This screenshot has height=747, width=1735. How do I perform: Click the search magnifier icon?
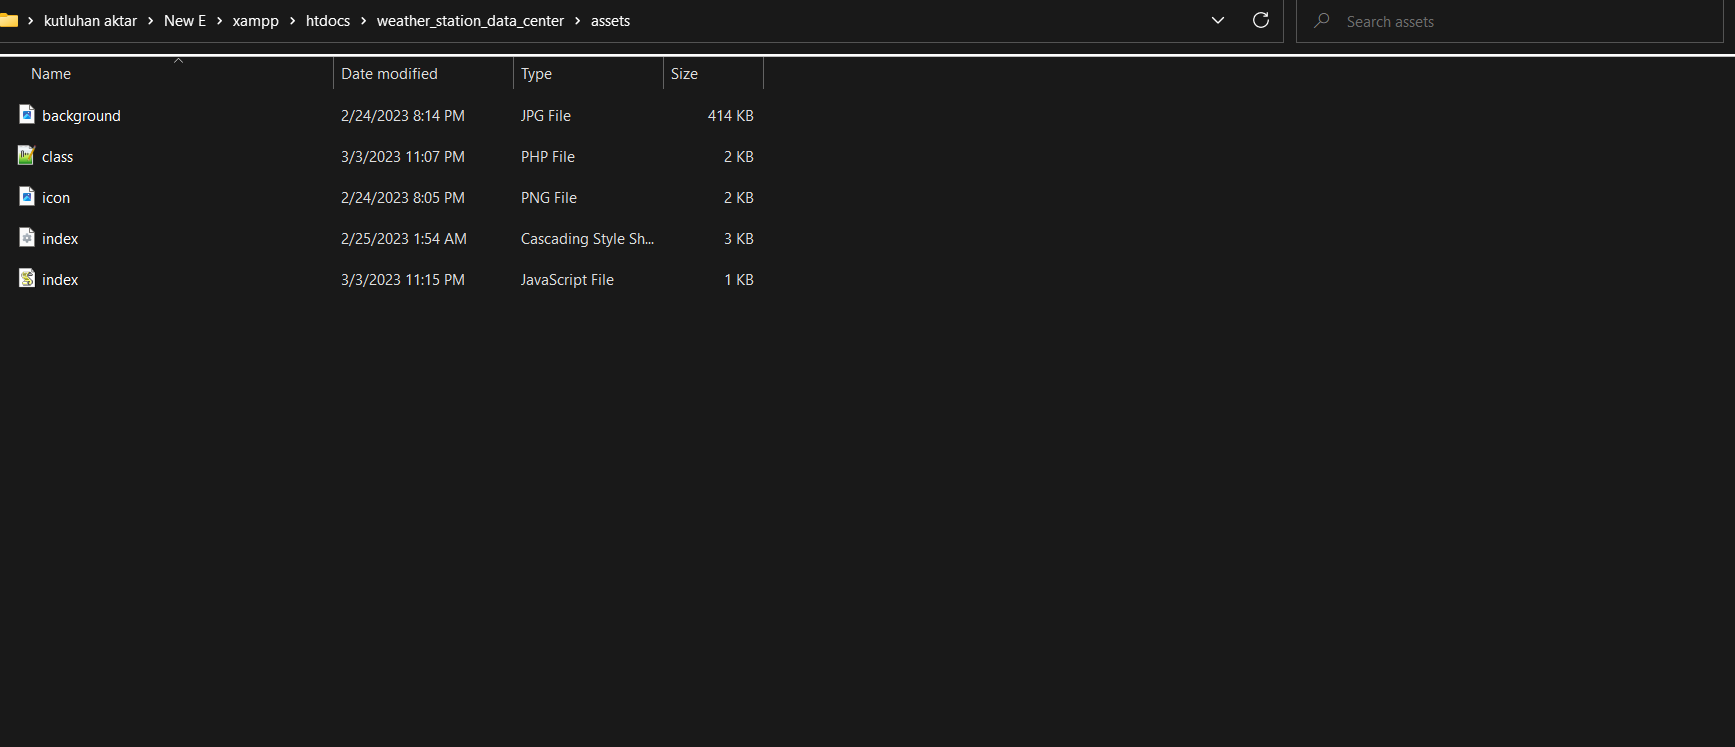click(x=1322, y=20)
